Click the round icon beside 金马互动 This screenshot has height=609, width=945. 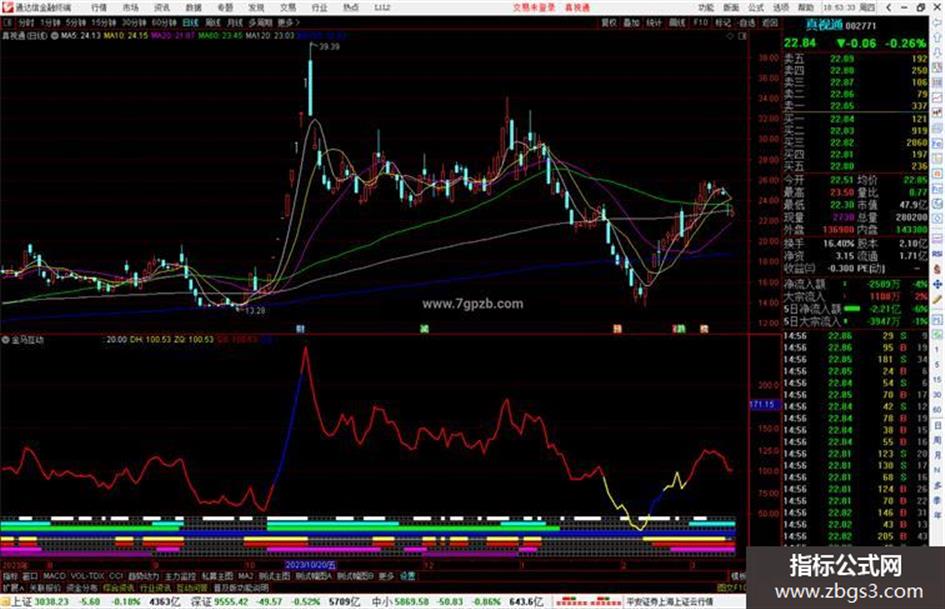pyautogui.click(x=6, y=340)
